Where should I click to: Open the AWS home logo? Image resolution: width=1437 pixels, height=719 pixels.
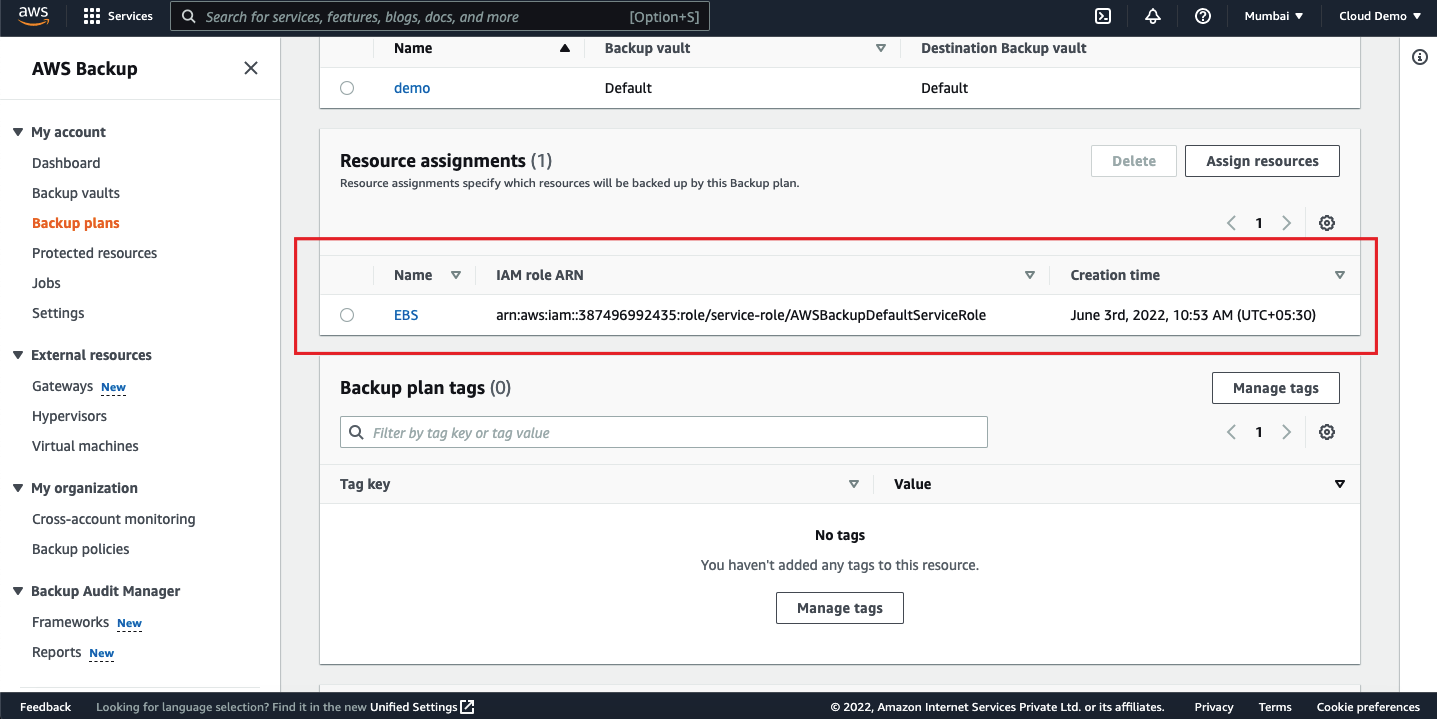coord(33,16)
